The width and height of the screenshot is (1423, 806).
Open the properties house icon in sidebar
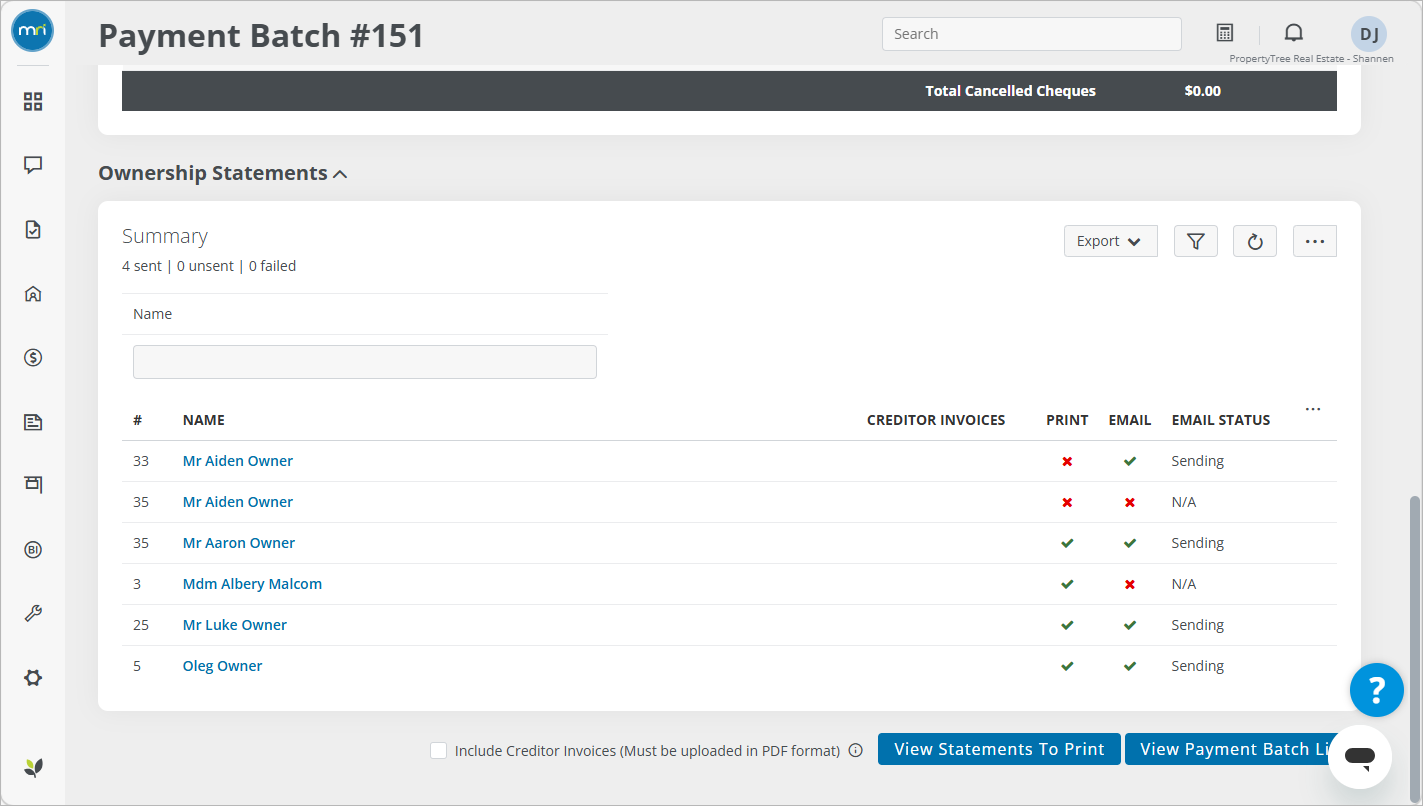tap(33, 293)
